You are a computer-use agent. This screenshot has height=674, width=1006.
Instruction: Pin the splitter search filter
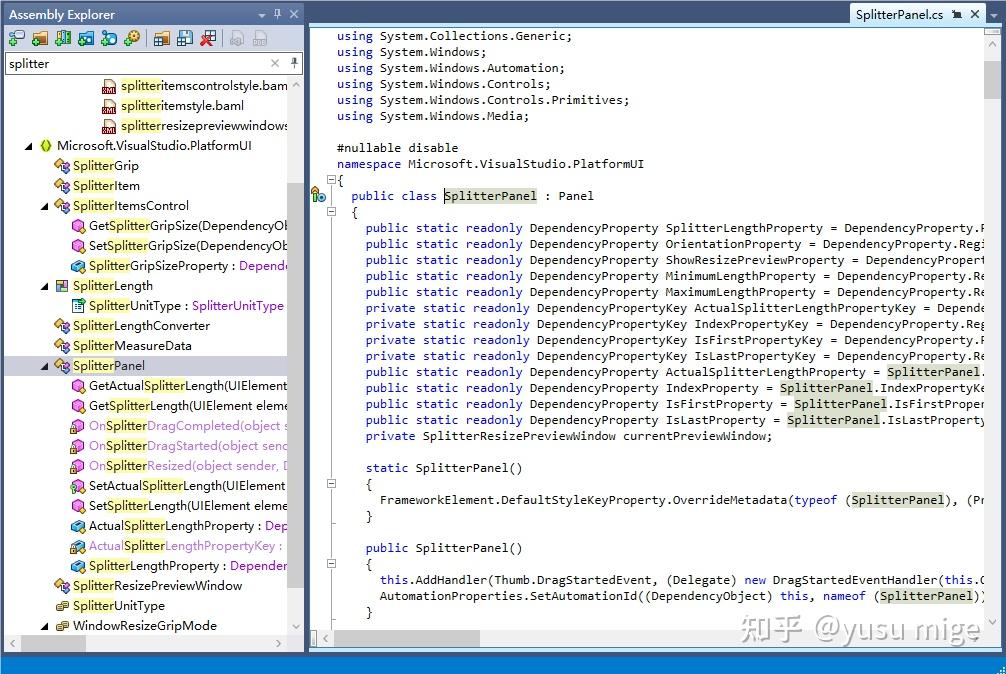pos(295,63)
